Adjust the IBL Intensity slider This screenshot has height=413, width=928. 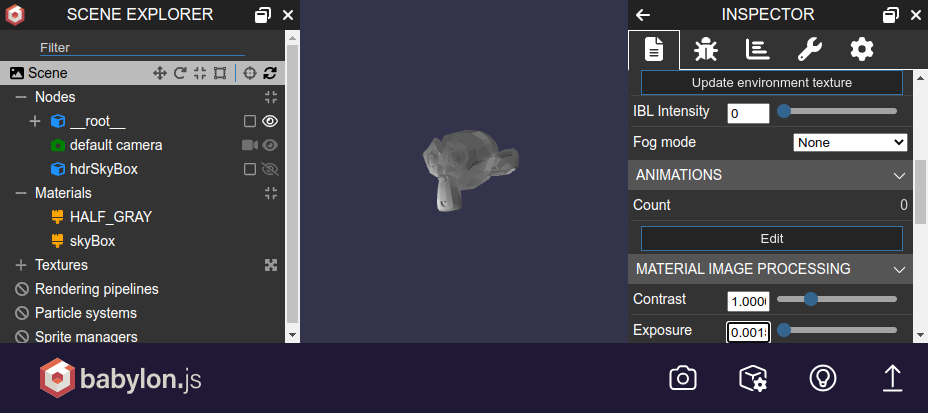837,111
